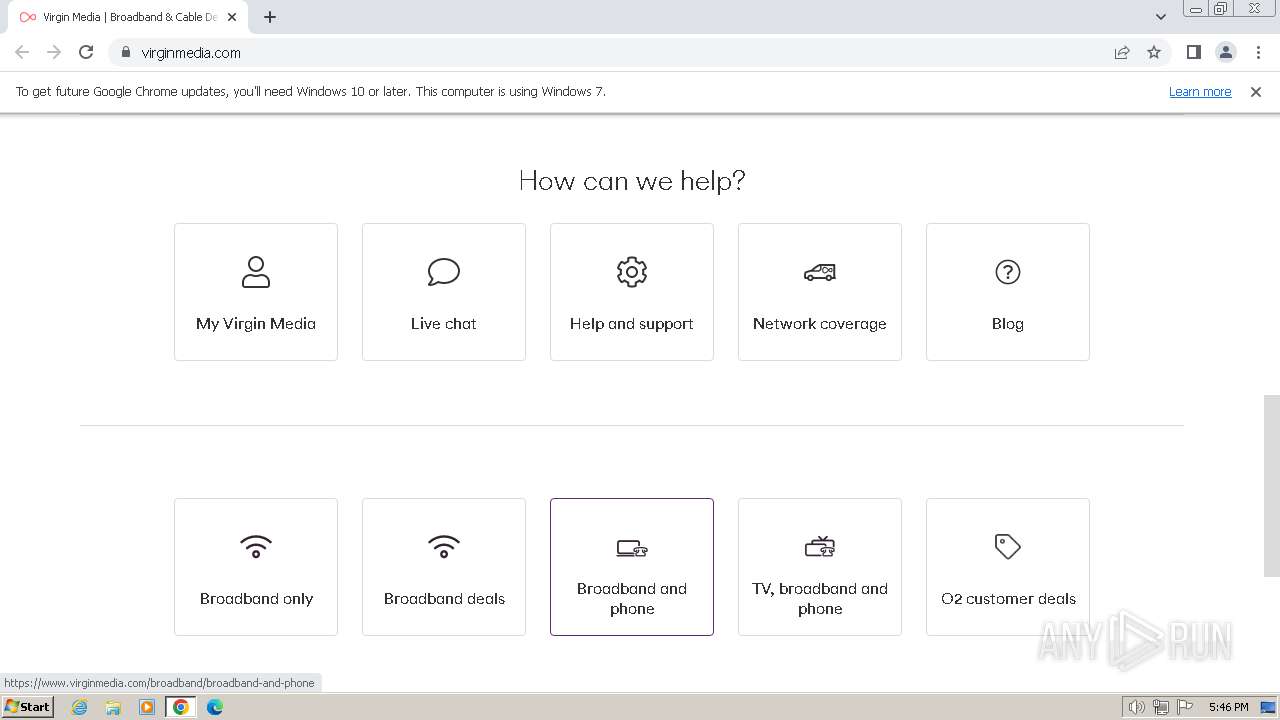Open a new tab with the plus button
The height and width of the screenshot is (720, 1280).
pos(270,17)
